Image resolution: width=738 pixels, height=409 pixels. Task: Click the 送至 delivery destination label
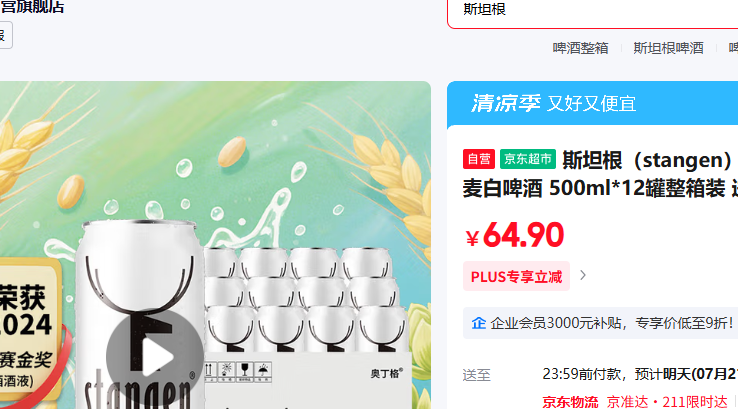(x=476, y=375)
